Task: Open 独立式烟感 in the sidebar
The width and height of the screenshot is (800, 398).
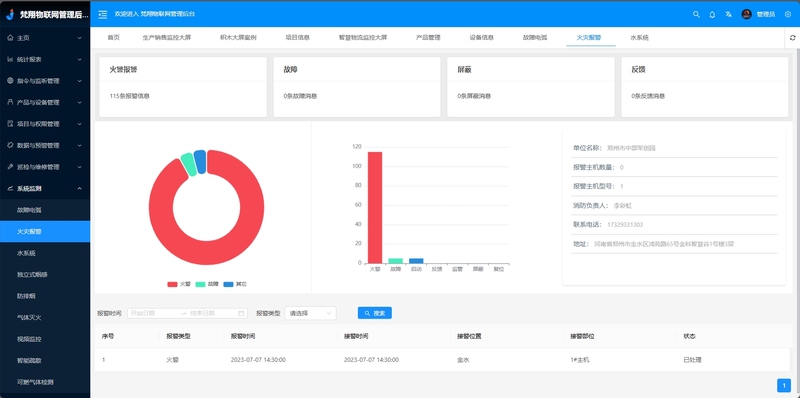Action: 45,275
